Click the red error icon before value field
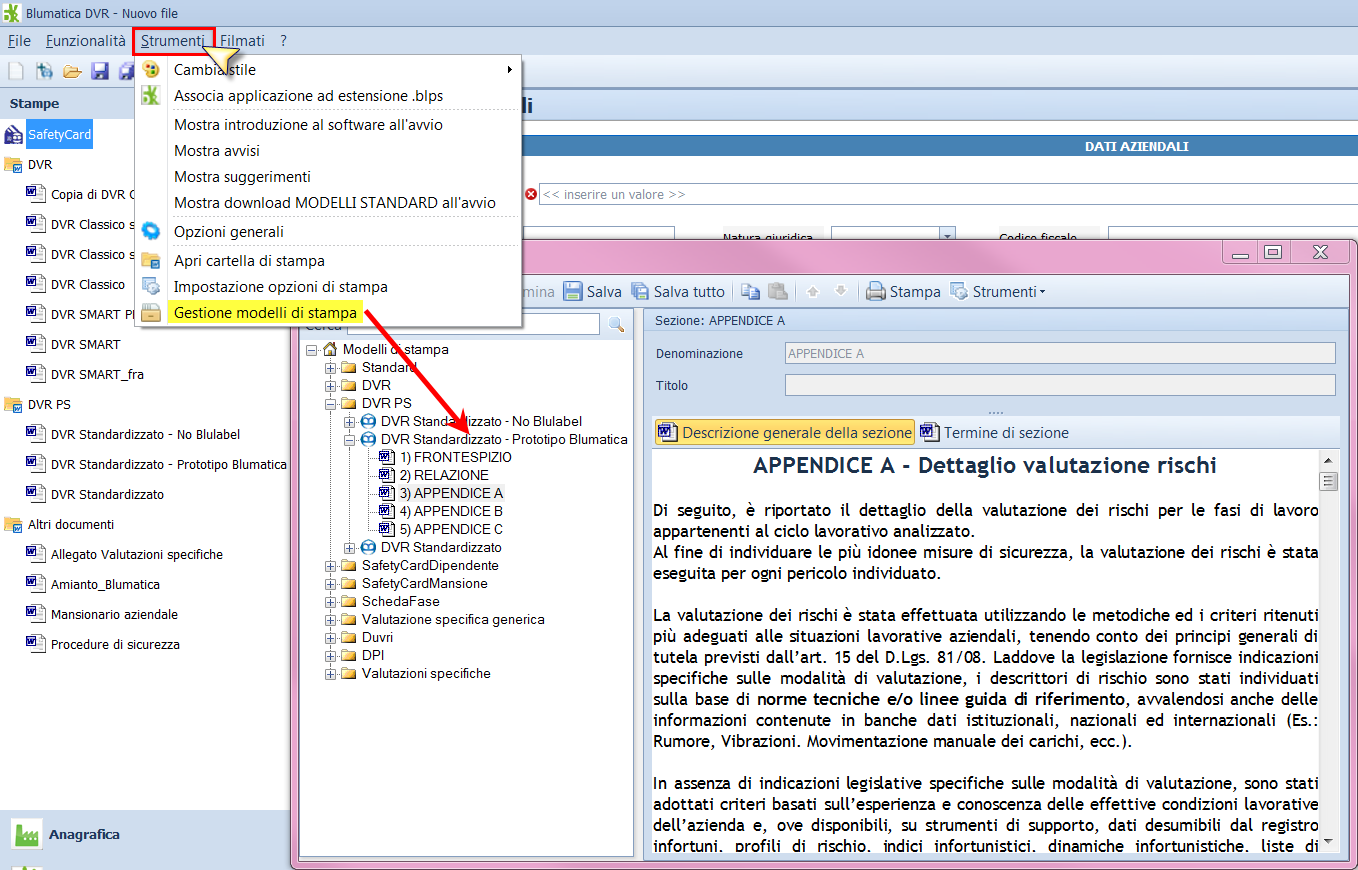Image resolution: width=1358 pixels, height=870 pixels. pos(531,195)
